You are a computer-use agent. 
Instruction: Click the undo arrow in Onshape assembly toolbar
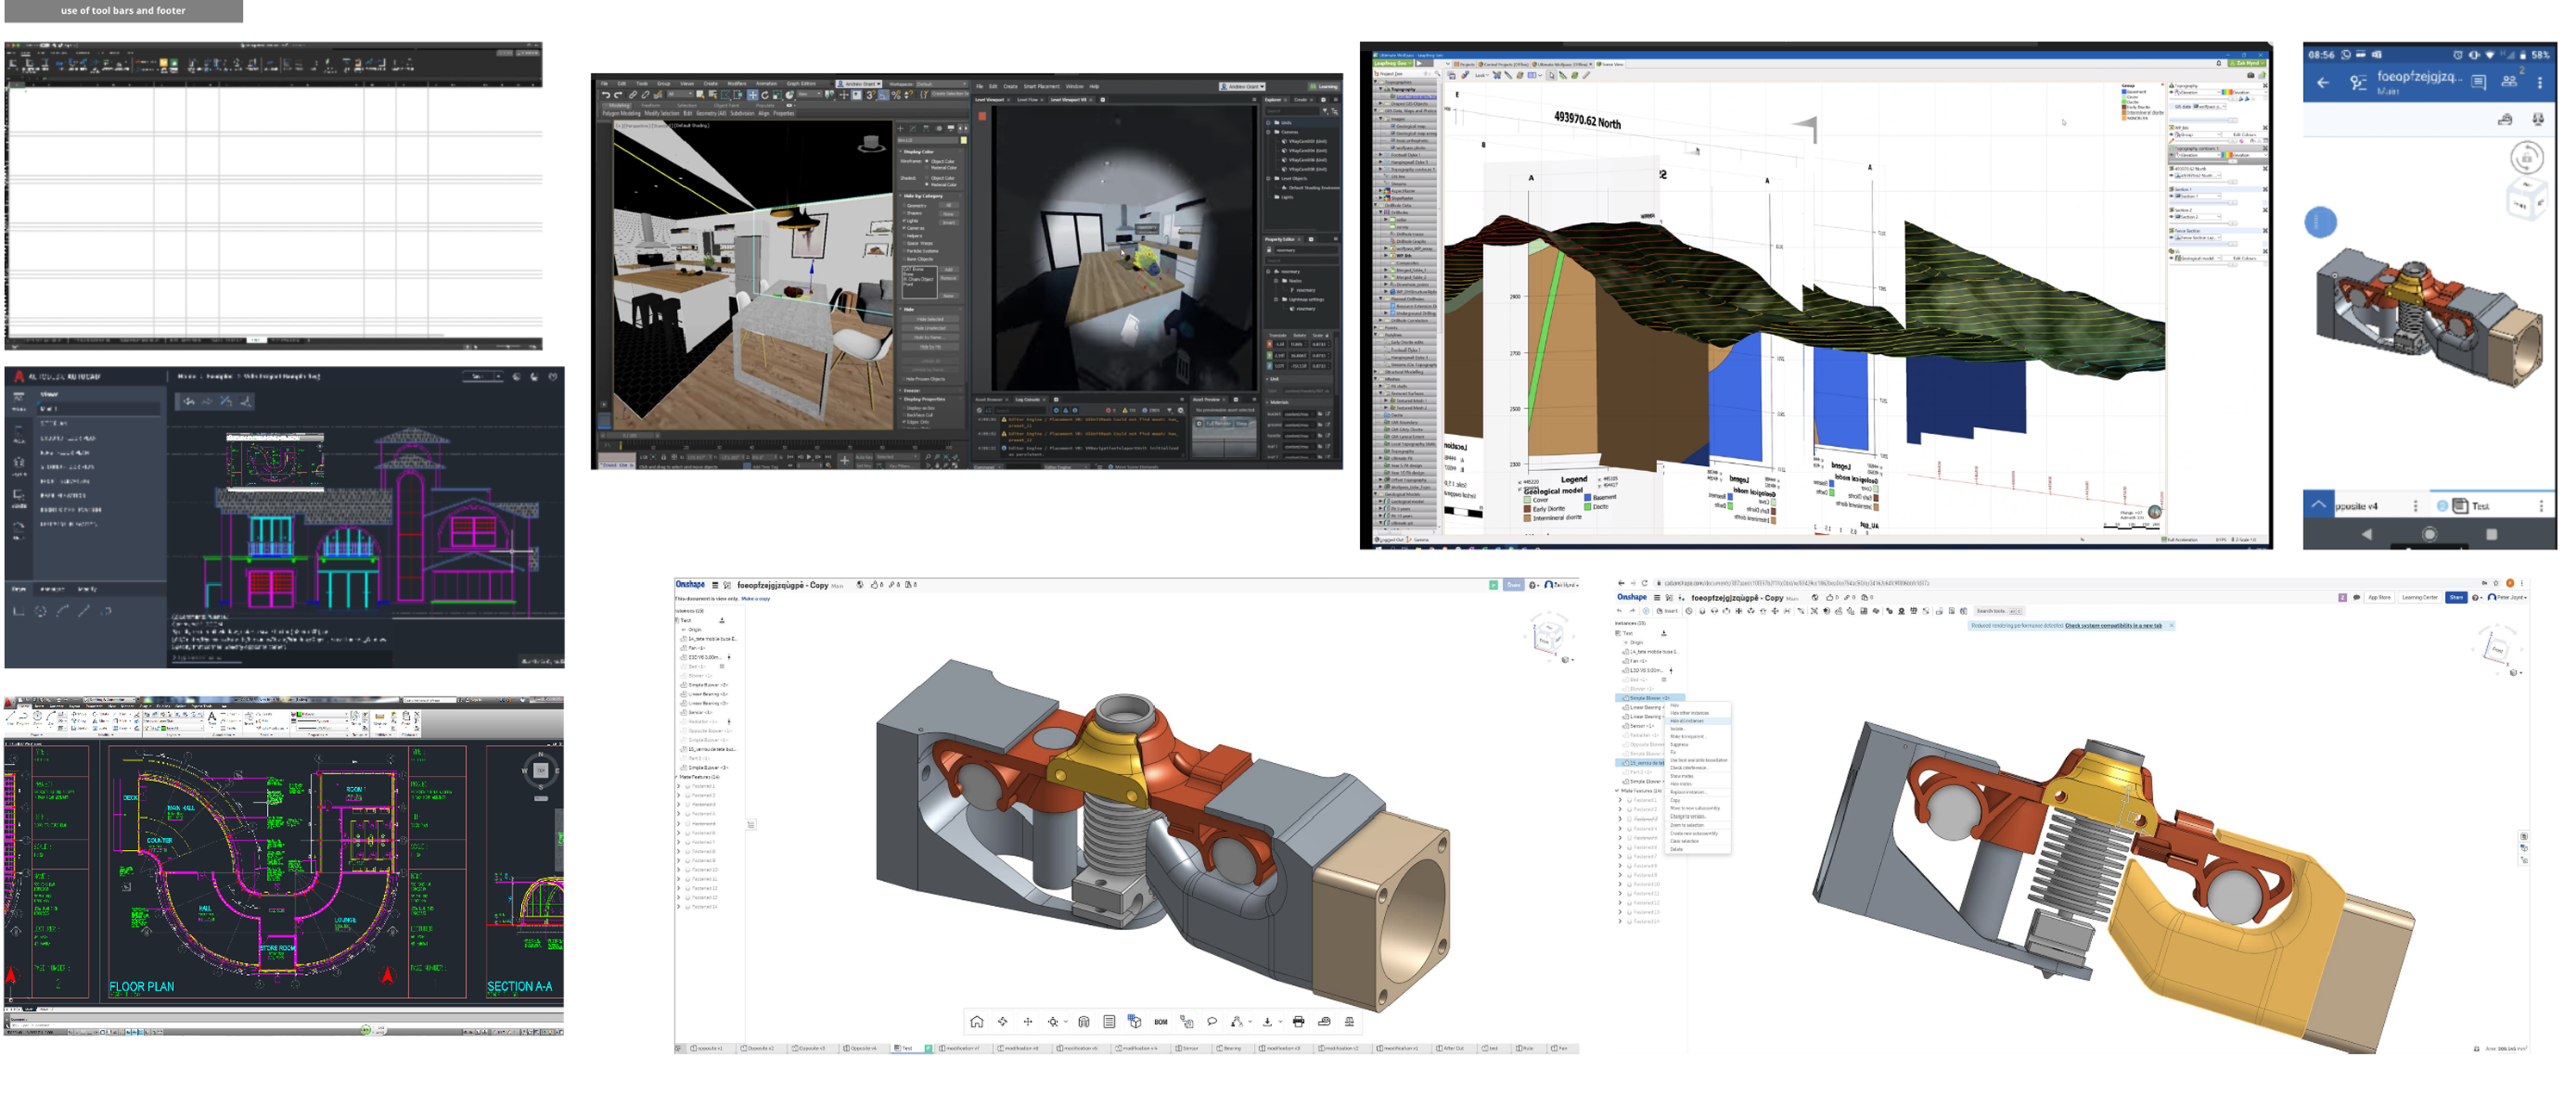(x=1620, y=611)
